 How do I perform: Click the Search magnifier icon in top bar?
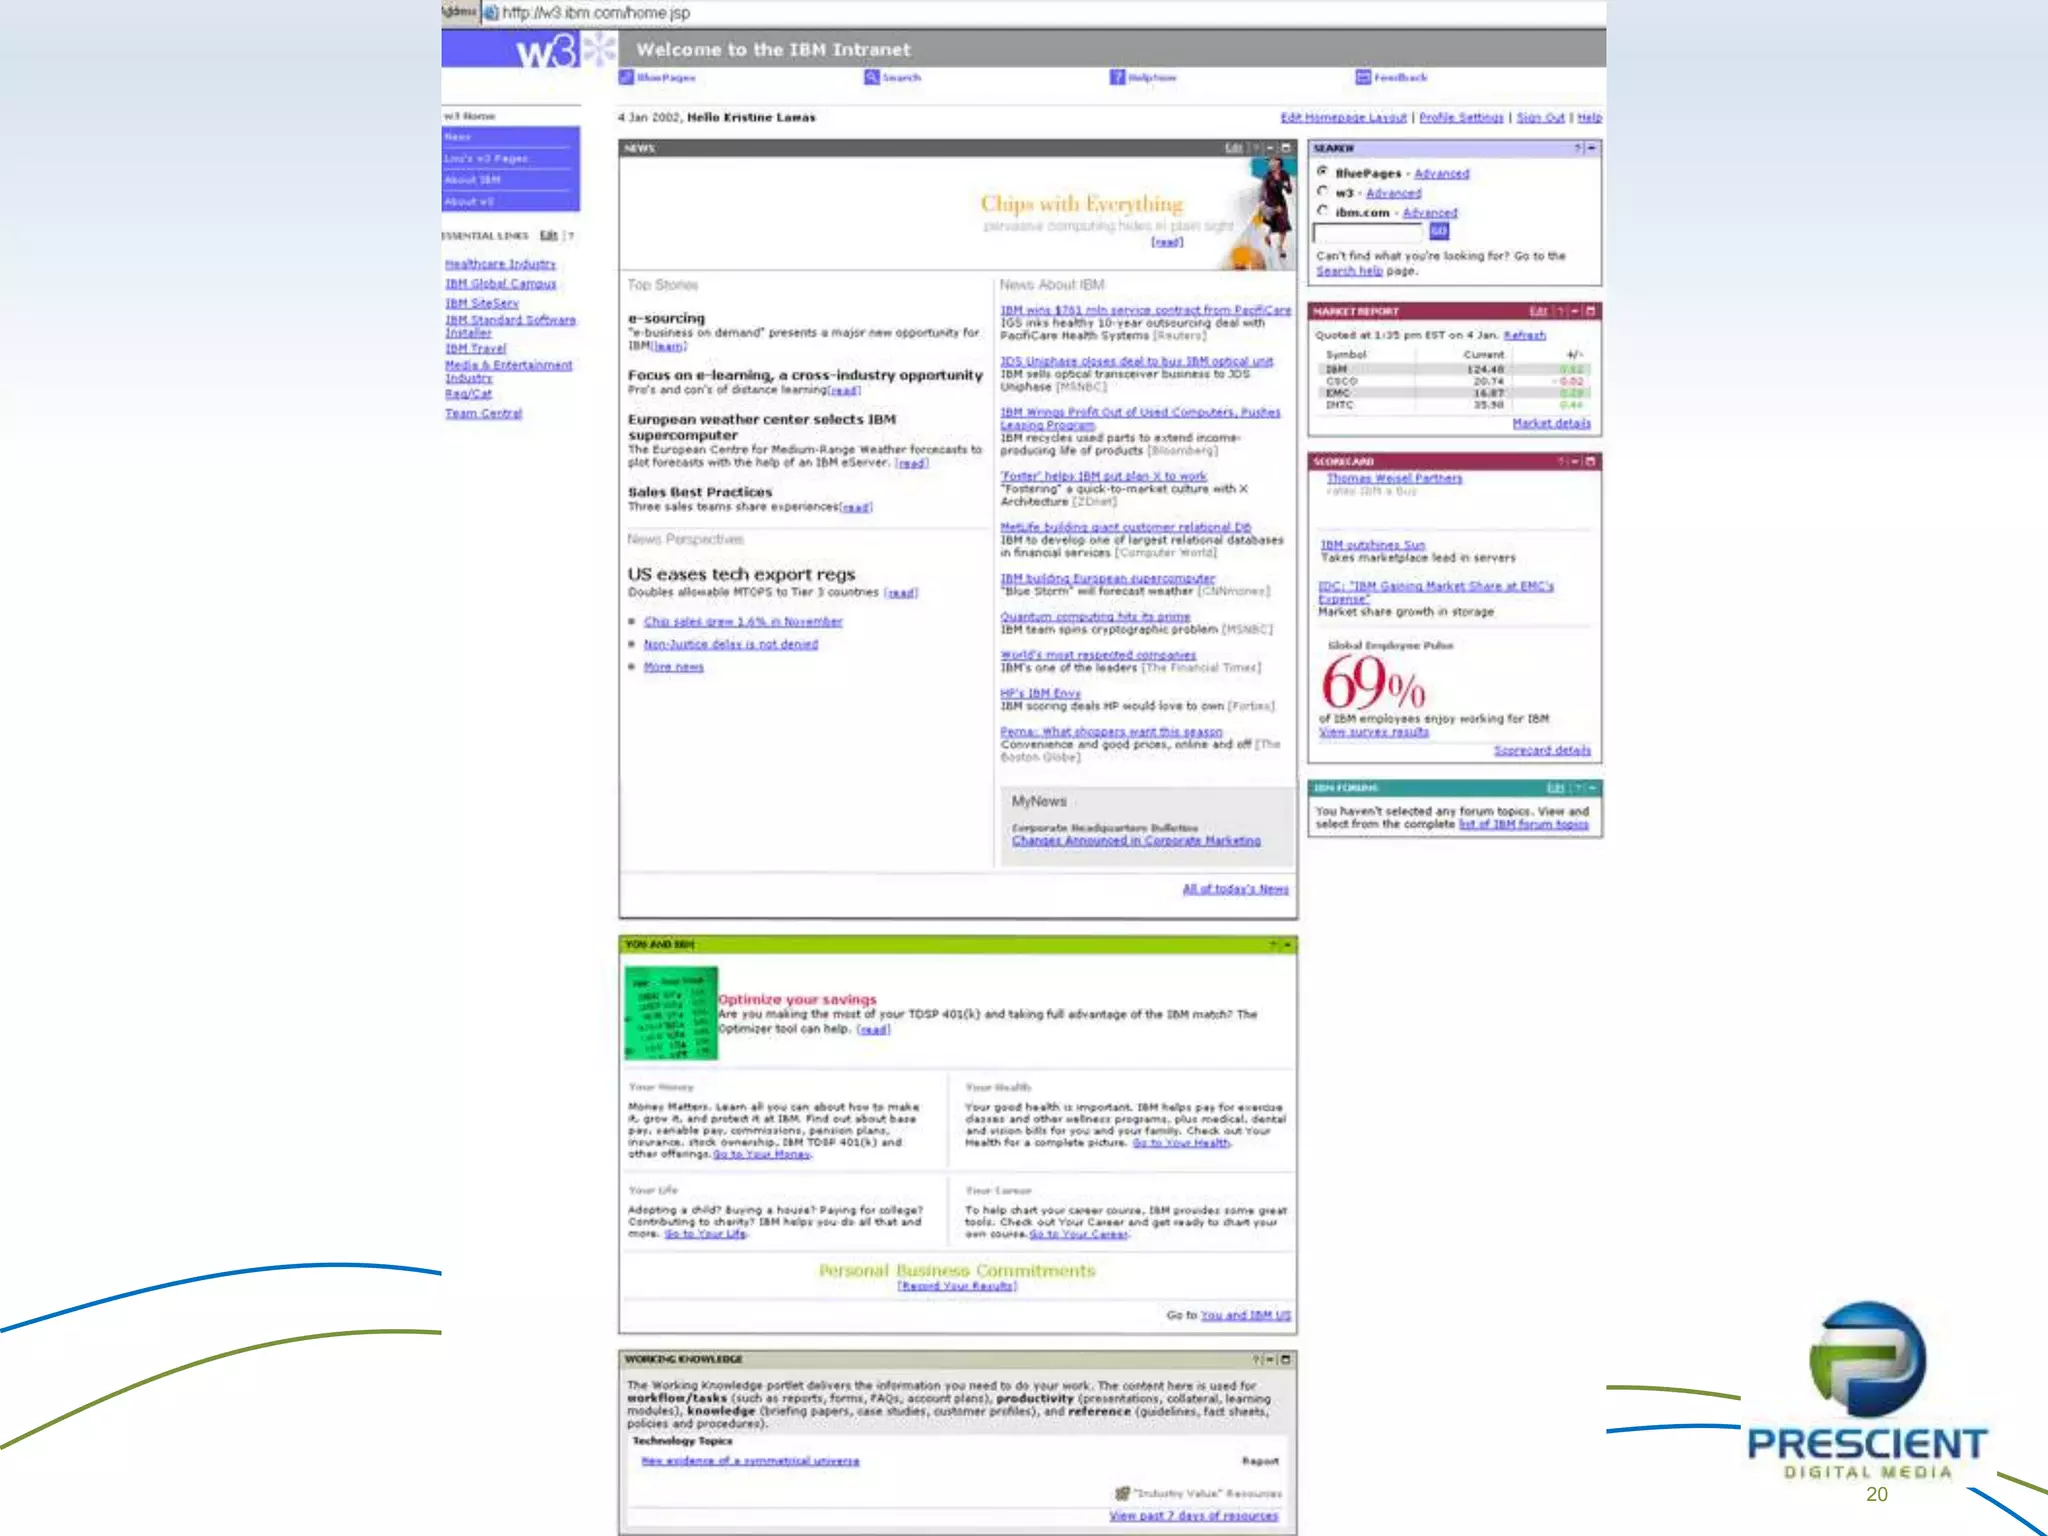pos(871,77)
